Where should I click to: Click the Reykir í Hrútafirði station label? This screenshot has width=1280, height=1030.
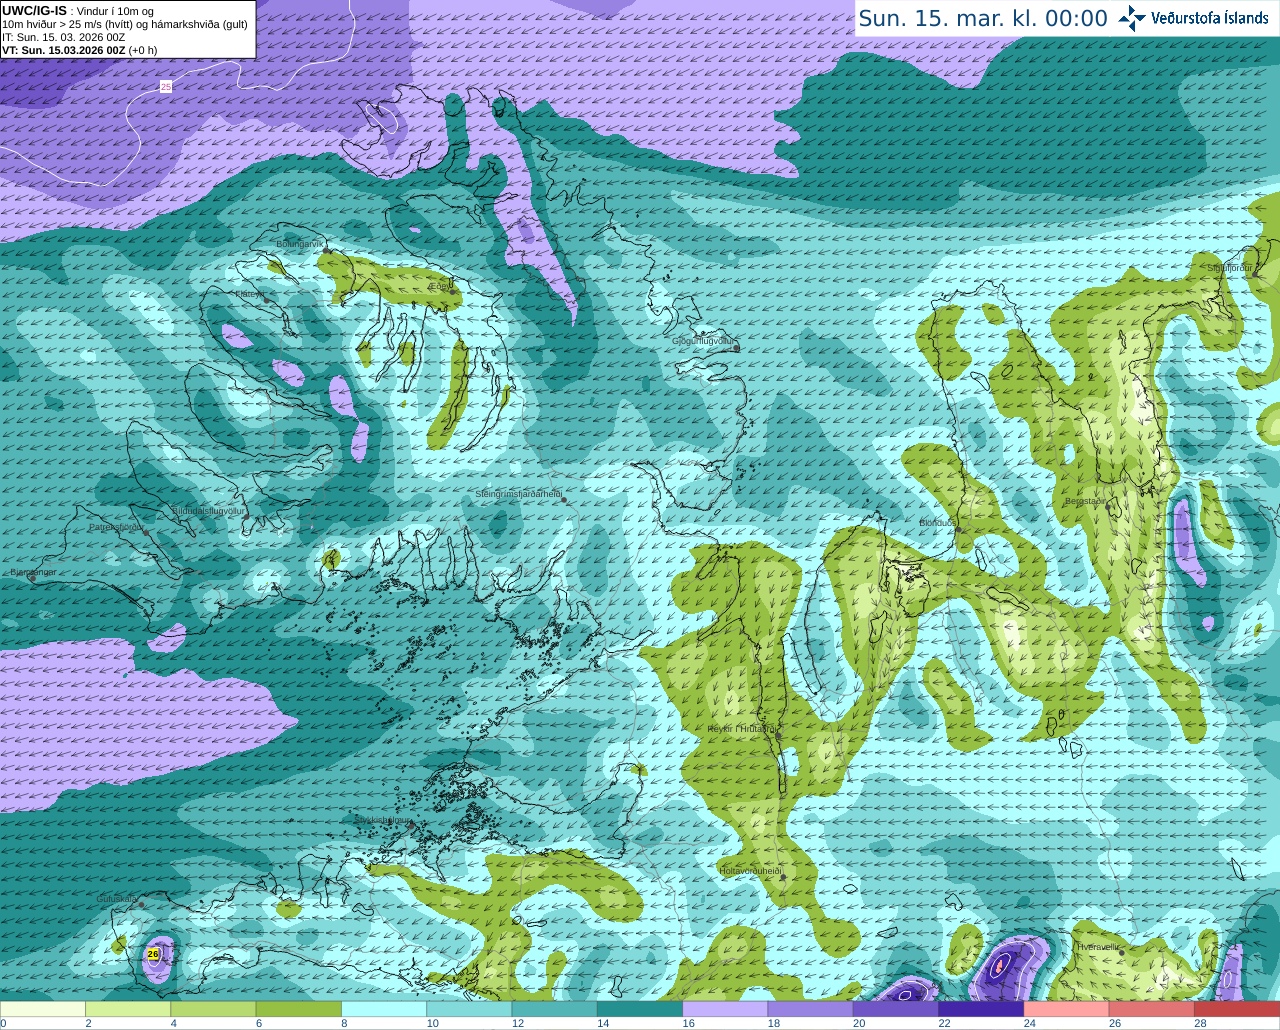click(x=741, y=729)
